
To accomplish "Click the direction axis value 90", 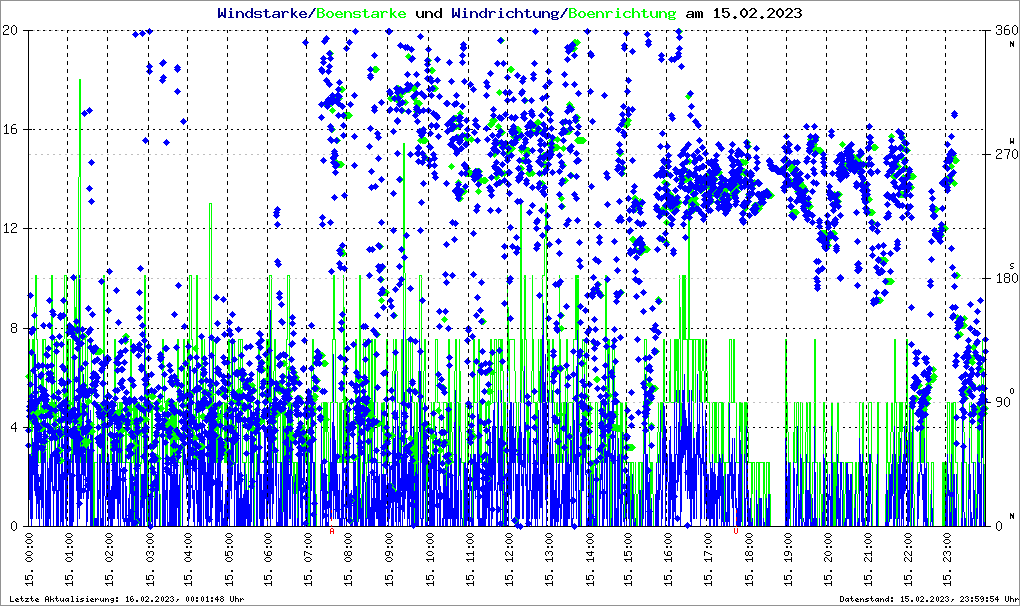I will [x=1003, y=402].
